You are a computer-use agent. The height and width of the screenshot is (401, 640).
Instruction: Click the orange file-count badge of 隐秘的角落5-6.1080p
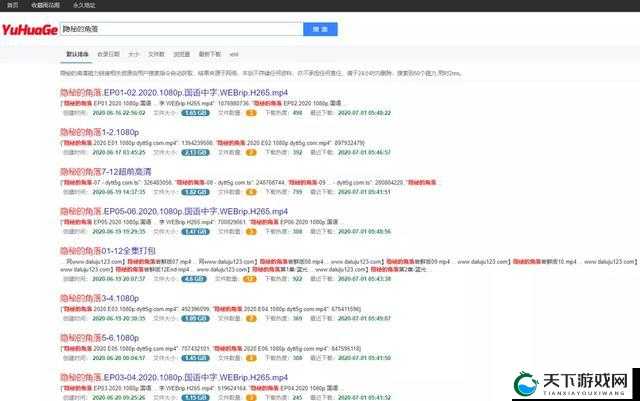251,358
